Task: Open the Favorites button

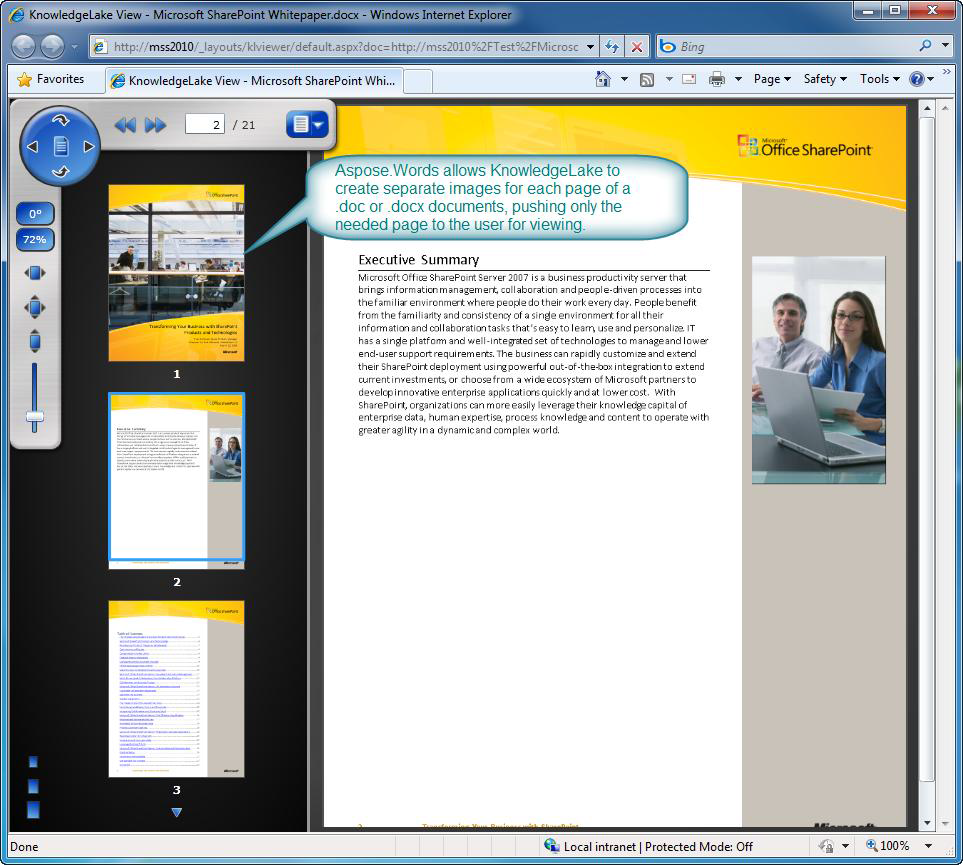Action: pyautogui.click(x=50, y=79)
